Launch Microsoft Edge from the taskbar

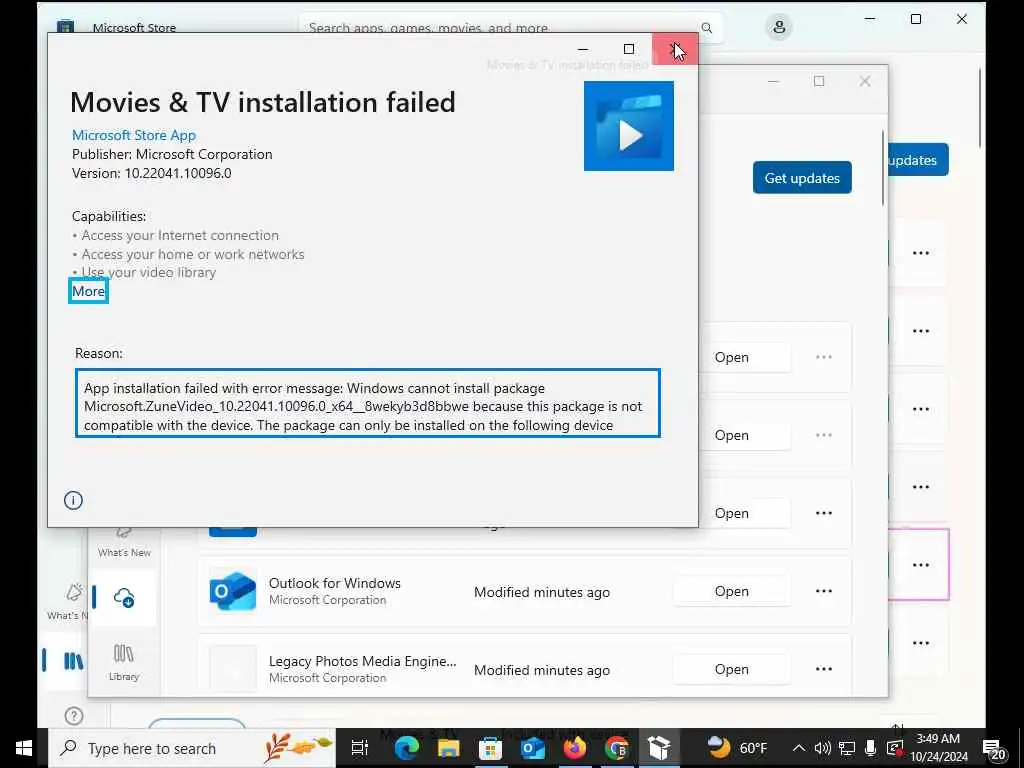(406, 748)
